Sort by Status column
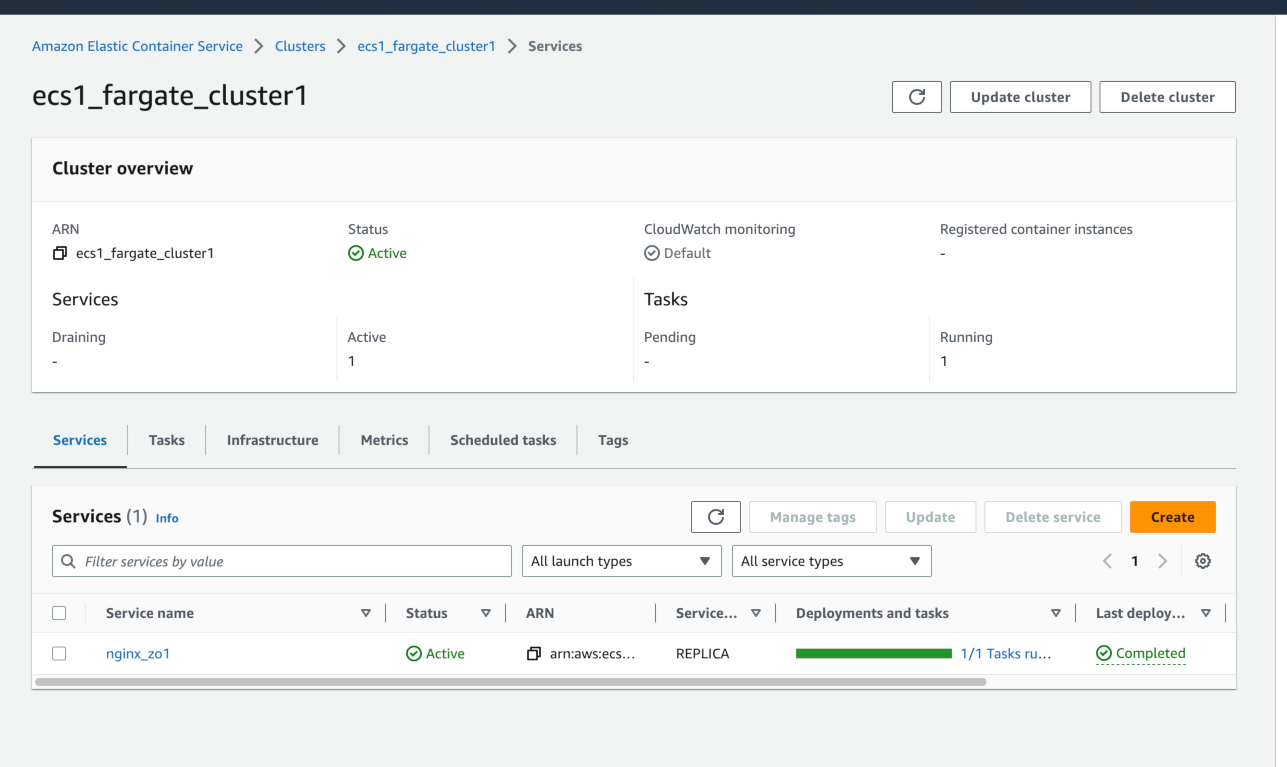 [486, 614]
